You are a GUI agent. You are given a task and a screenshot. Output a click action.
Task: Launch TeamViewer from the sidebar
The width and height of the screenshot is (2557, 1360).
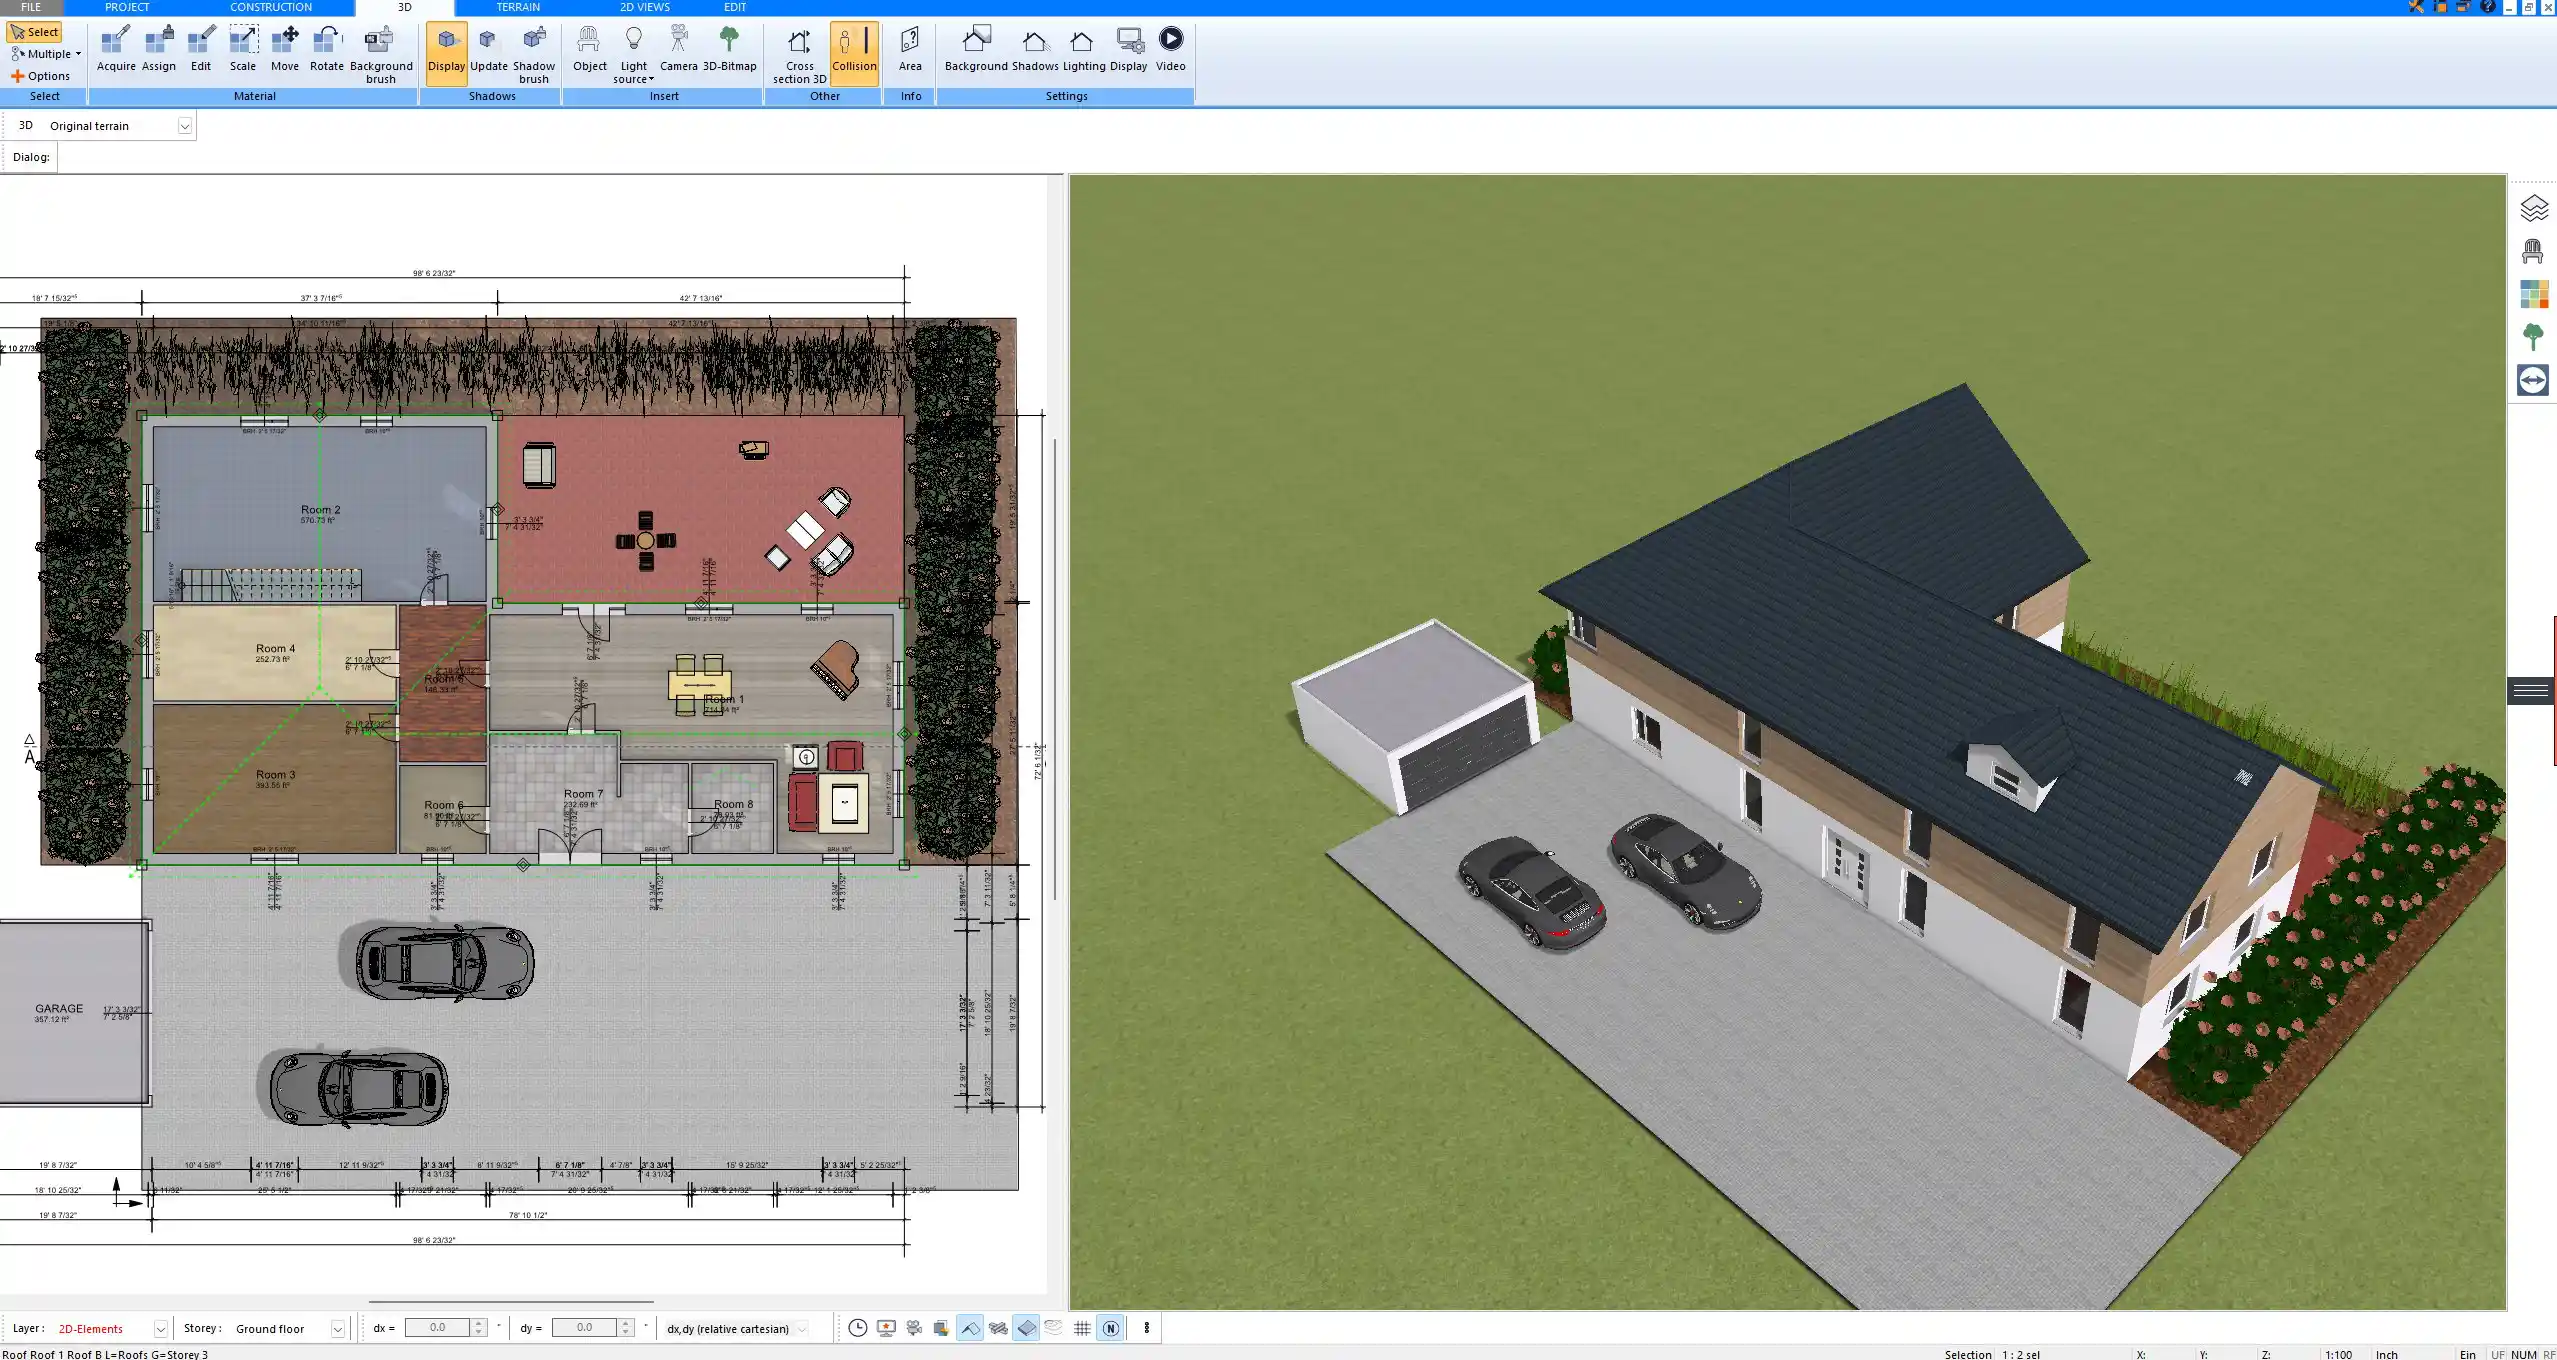coord(2535,380)
